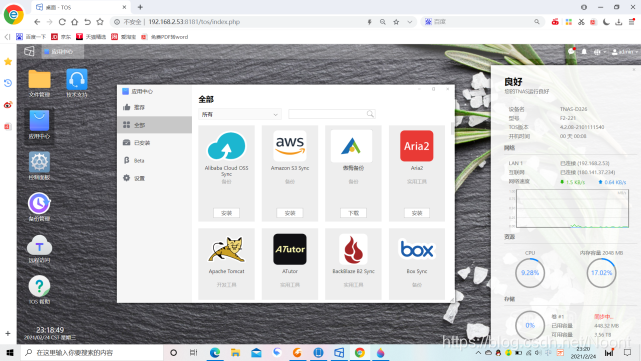641x361 pixels.
Task: Open the category filter dropdown in App Center
Action: click(240, 114)
